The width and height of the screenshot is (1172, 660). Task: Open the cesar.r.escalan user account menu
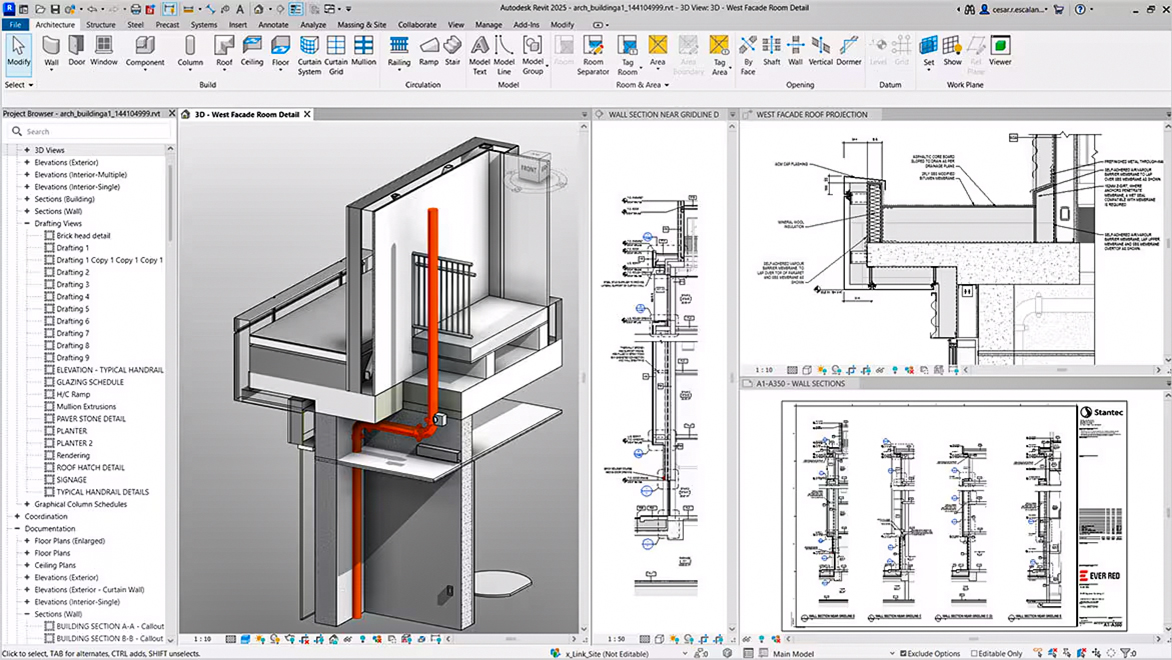tap(1014, 9)
